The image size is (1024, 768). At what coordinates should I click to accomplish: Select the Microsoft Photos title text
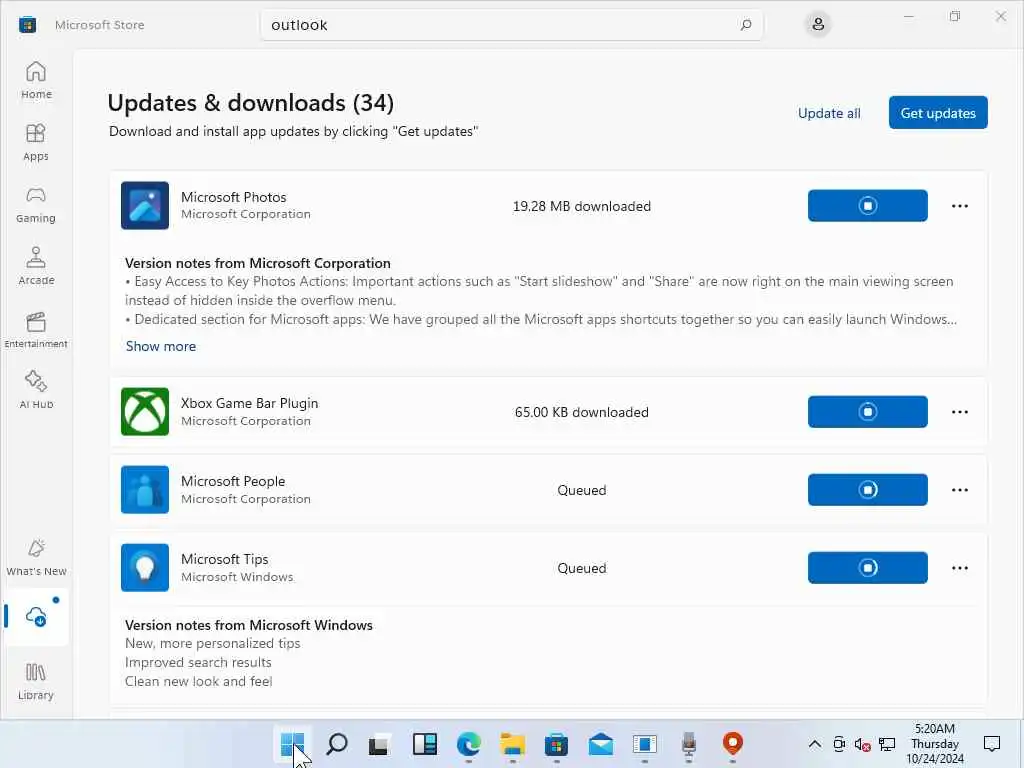(233, 197)
